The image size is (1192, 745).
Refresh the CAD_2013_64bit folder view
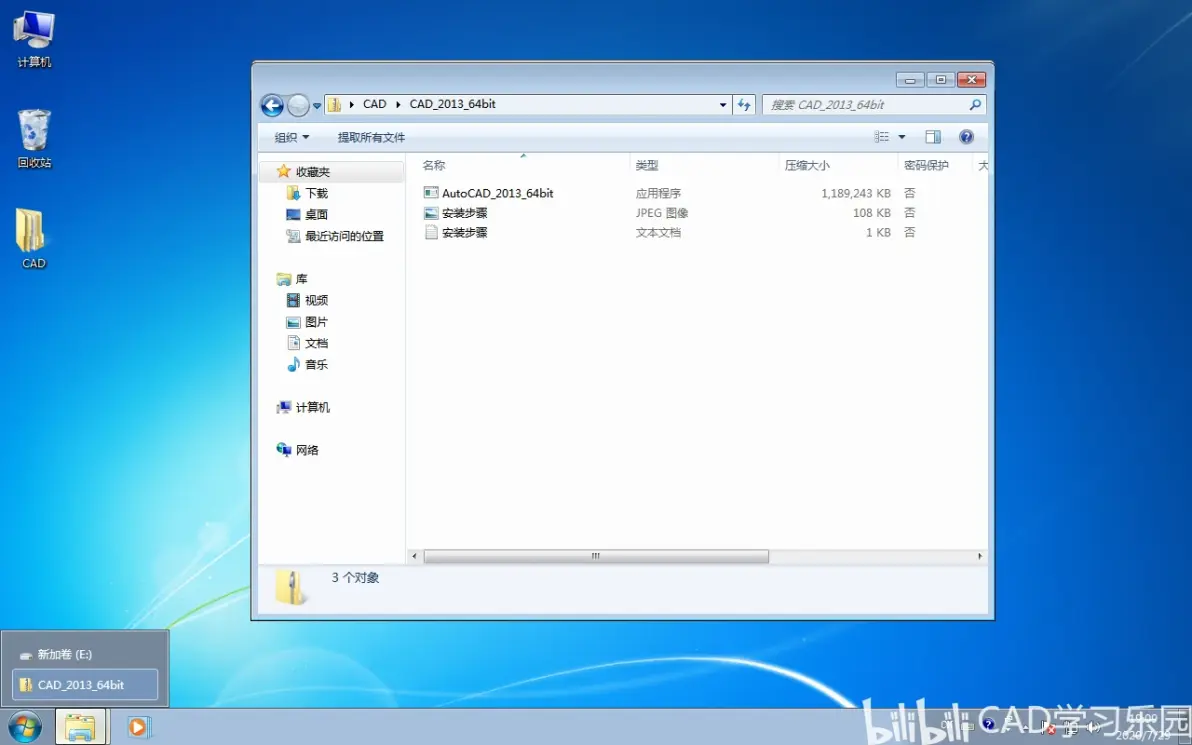(x=744, y=105)
